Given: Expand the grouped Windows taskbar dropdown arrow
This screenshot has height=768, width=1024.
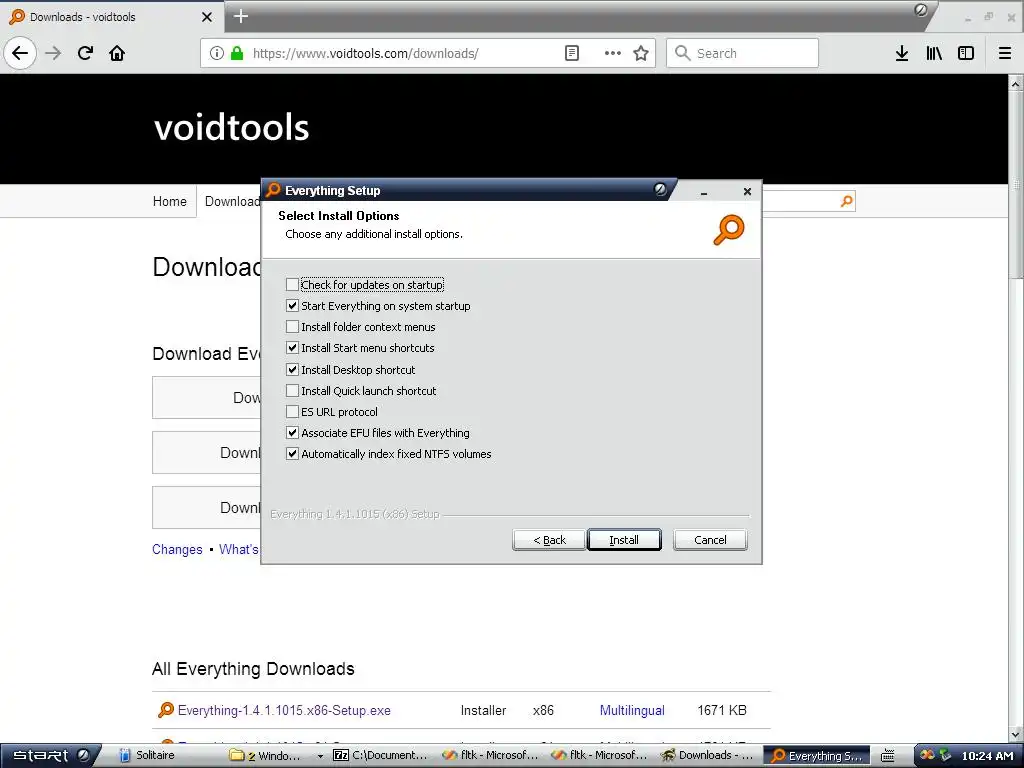Looking at the screenshot, I should coord(320,756).
